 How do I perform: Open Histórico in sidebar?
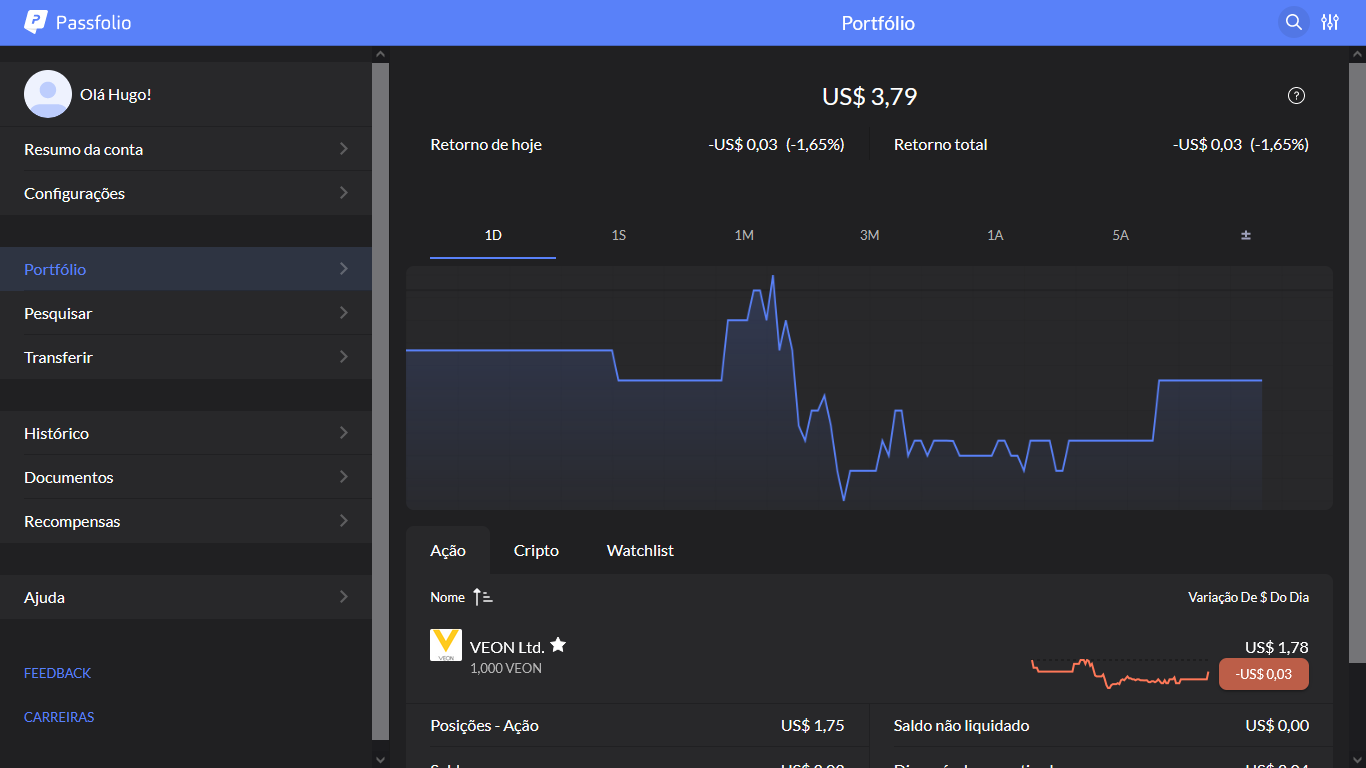click(186, 433)
